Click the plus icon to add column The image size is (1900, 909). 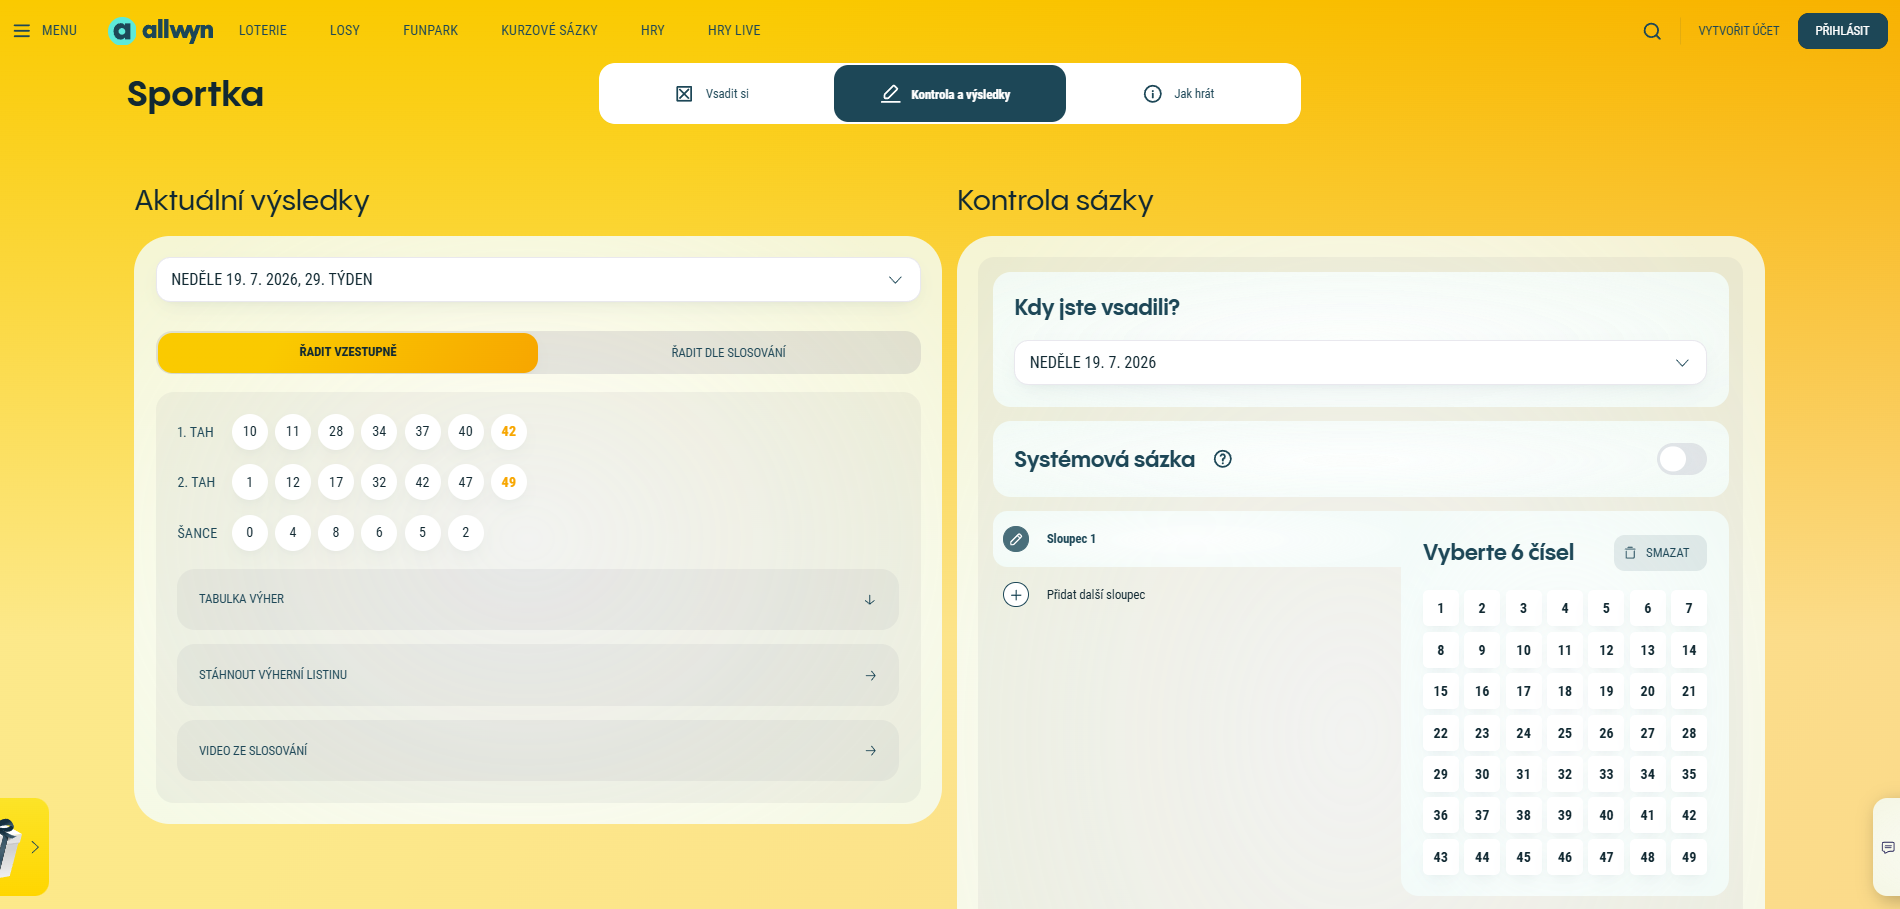tap(1016, 595)
